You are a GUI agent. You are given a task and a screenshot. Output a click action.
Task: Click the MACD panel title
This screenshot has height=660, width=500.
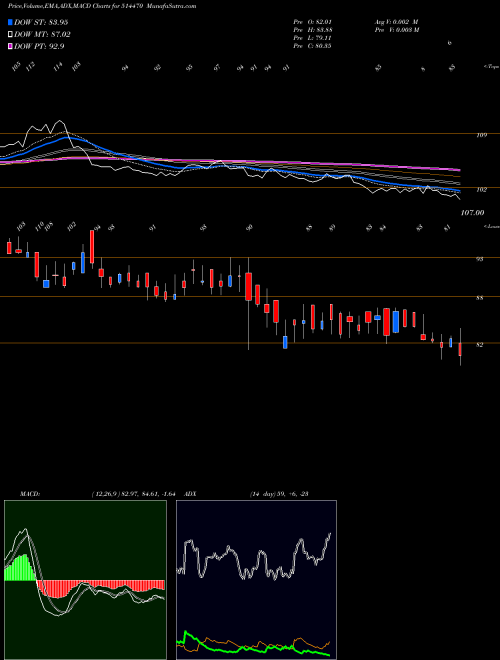point(29,494)
